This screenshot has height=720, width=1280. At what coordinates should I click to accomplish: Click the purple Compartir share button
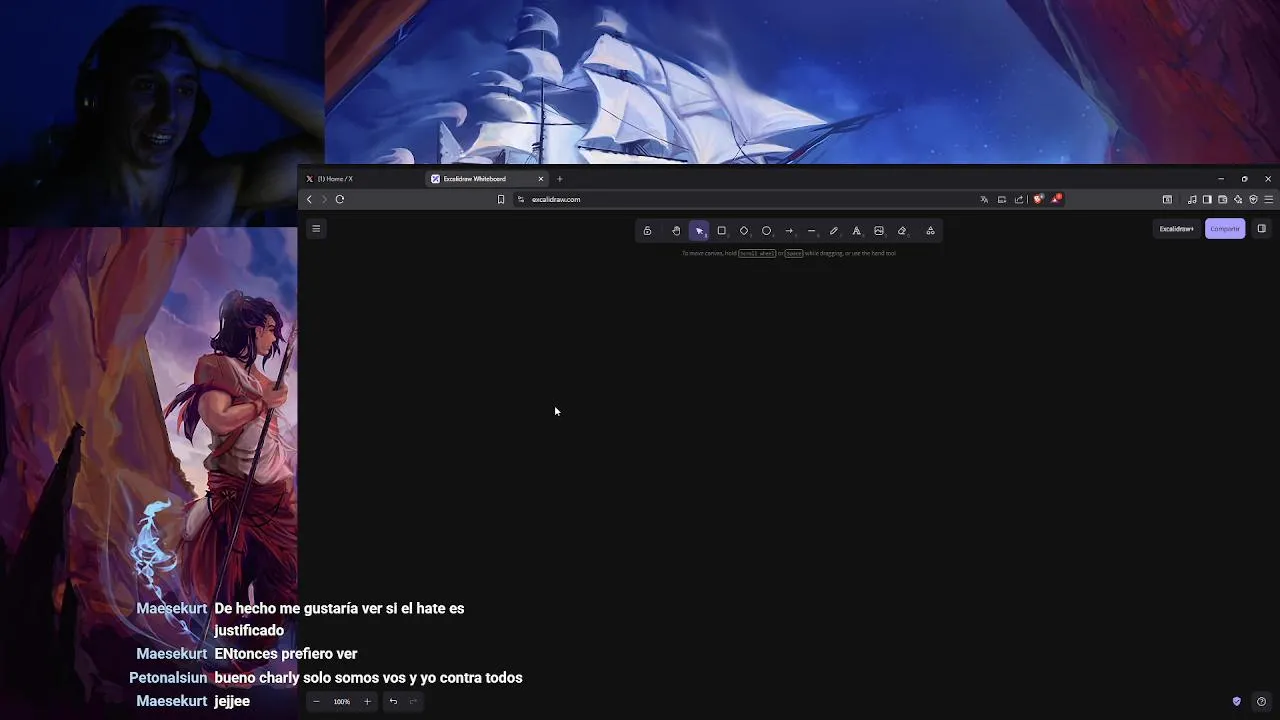pyautogui.click(x=1225, y=229)
